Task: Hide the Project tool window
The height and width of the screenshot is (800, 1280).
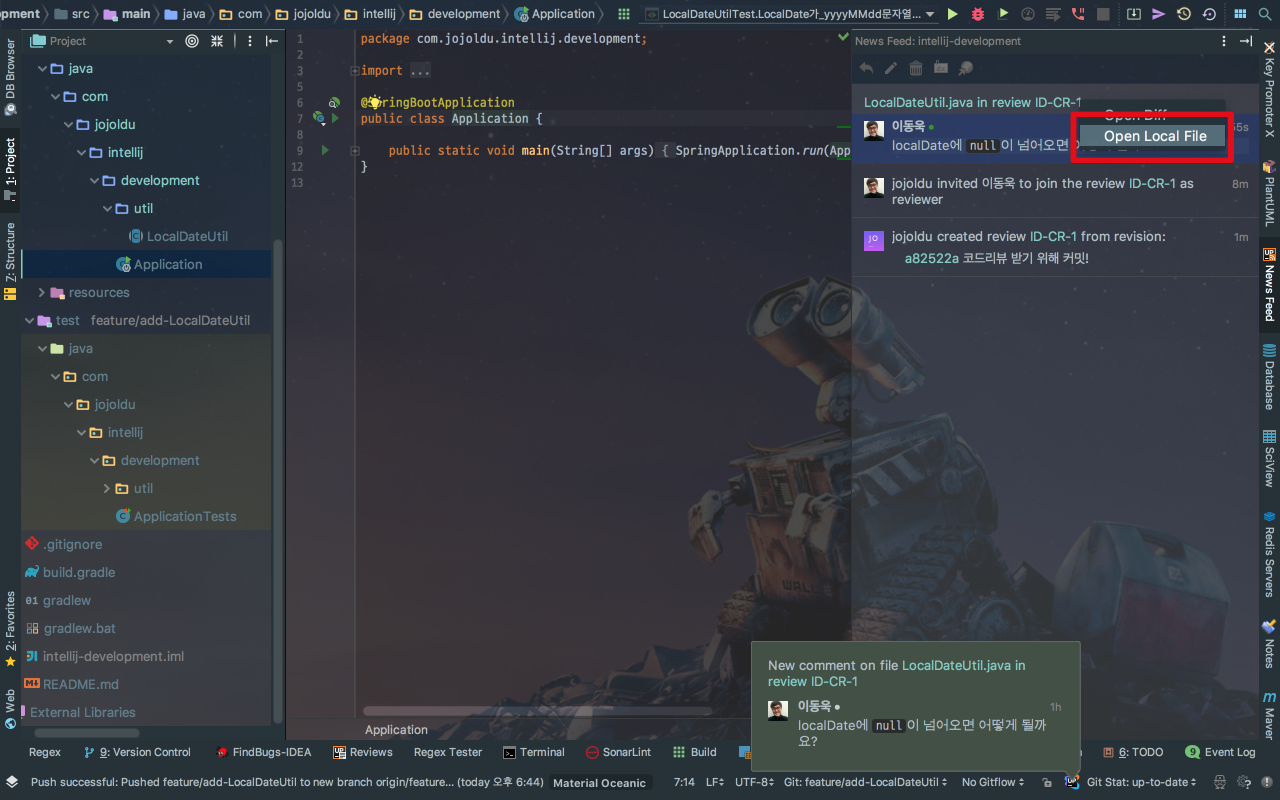Action: pos(272,41)
